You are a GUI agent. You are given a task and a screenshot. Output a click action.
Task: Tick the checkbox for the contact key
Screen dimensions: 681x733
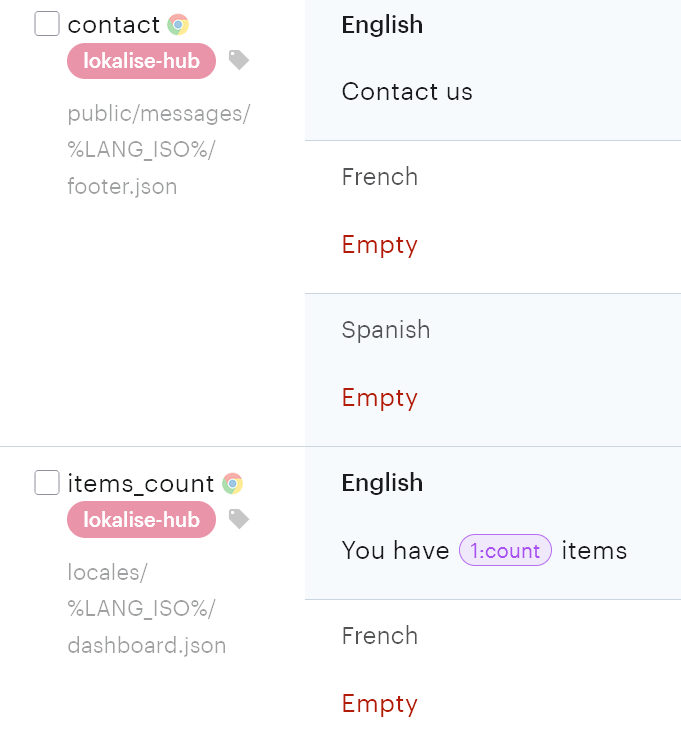pyautogui.click(x=47, y=24)
